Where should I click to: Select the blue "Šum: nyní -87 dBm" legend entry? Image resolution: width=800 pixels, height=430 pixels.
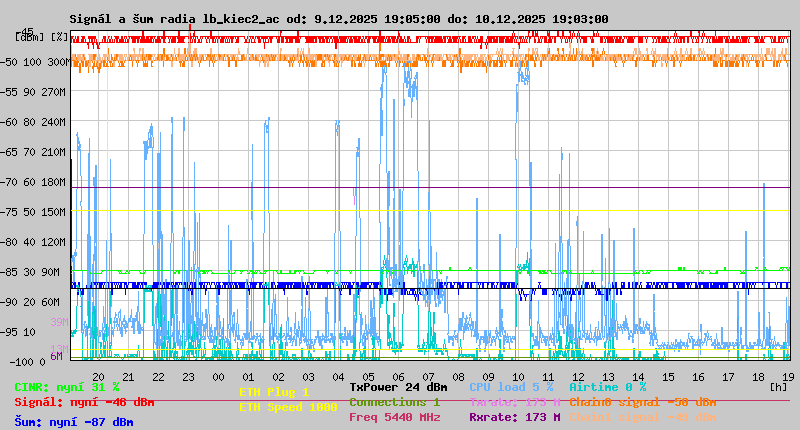(x=74, y=422)
